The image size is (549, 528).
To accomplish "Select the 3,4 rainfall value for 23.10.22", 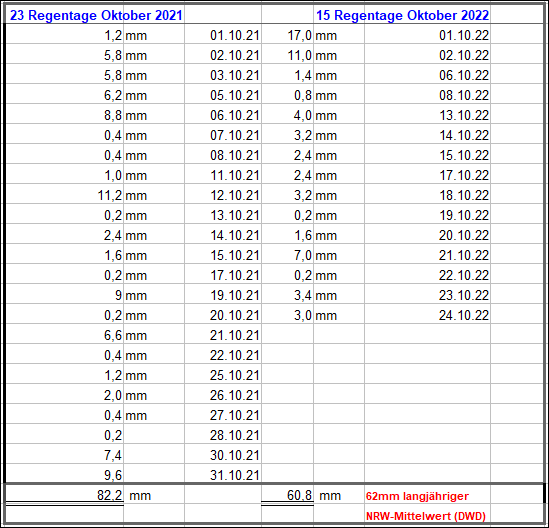I will click(x=303, y=296).
